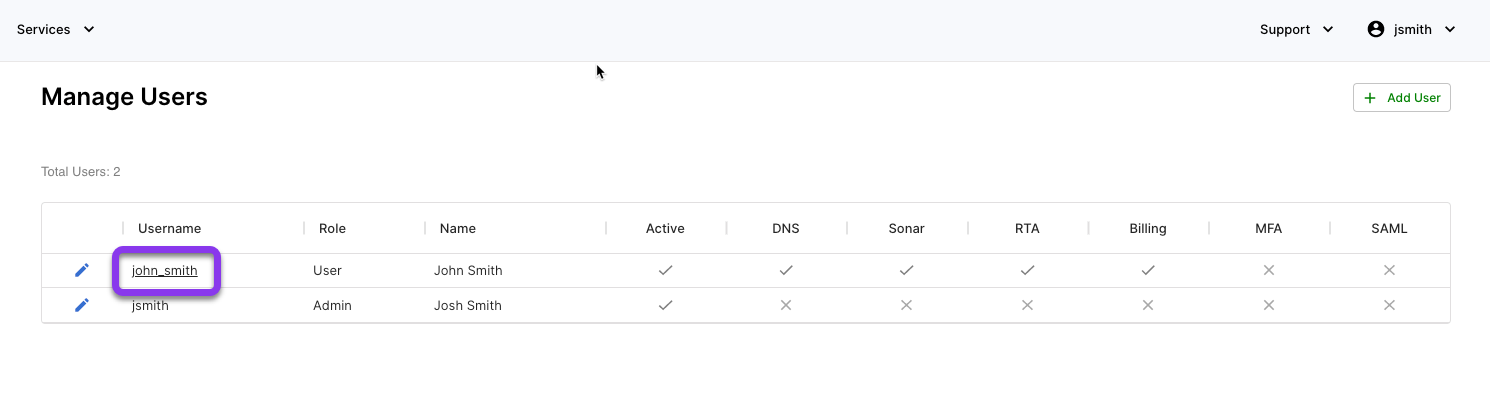Click John Smith's Active checkmark

[x=665, y=270]
